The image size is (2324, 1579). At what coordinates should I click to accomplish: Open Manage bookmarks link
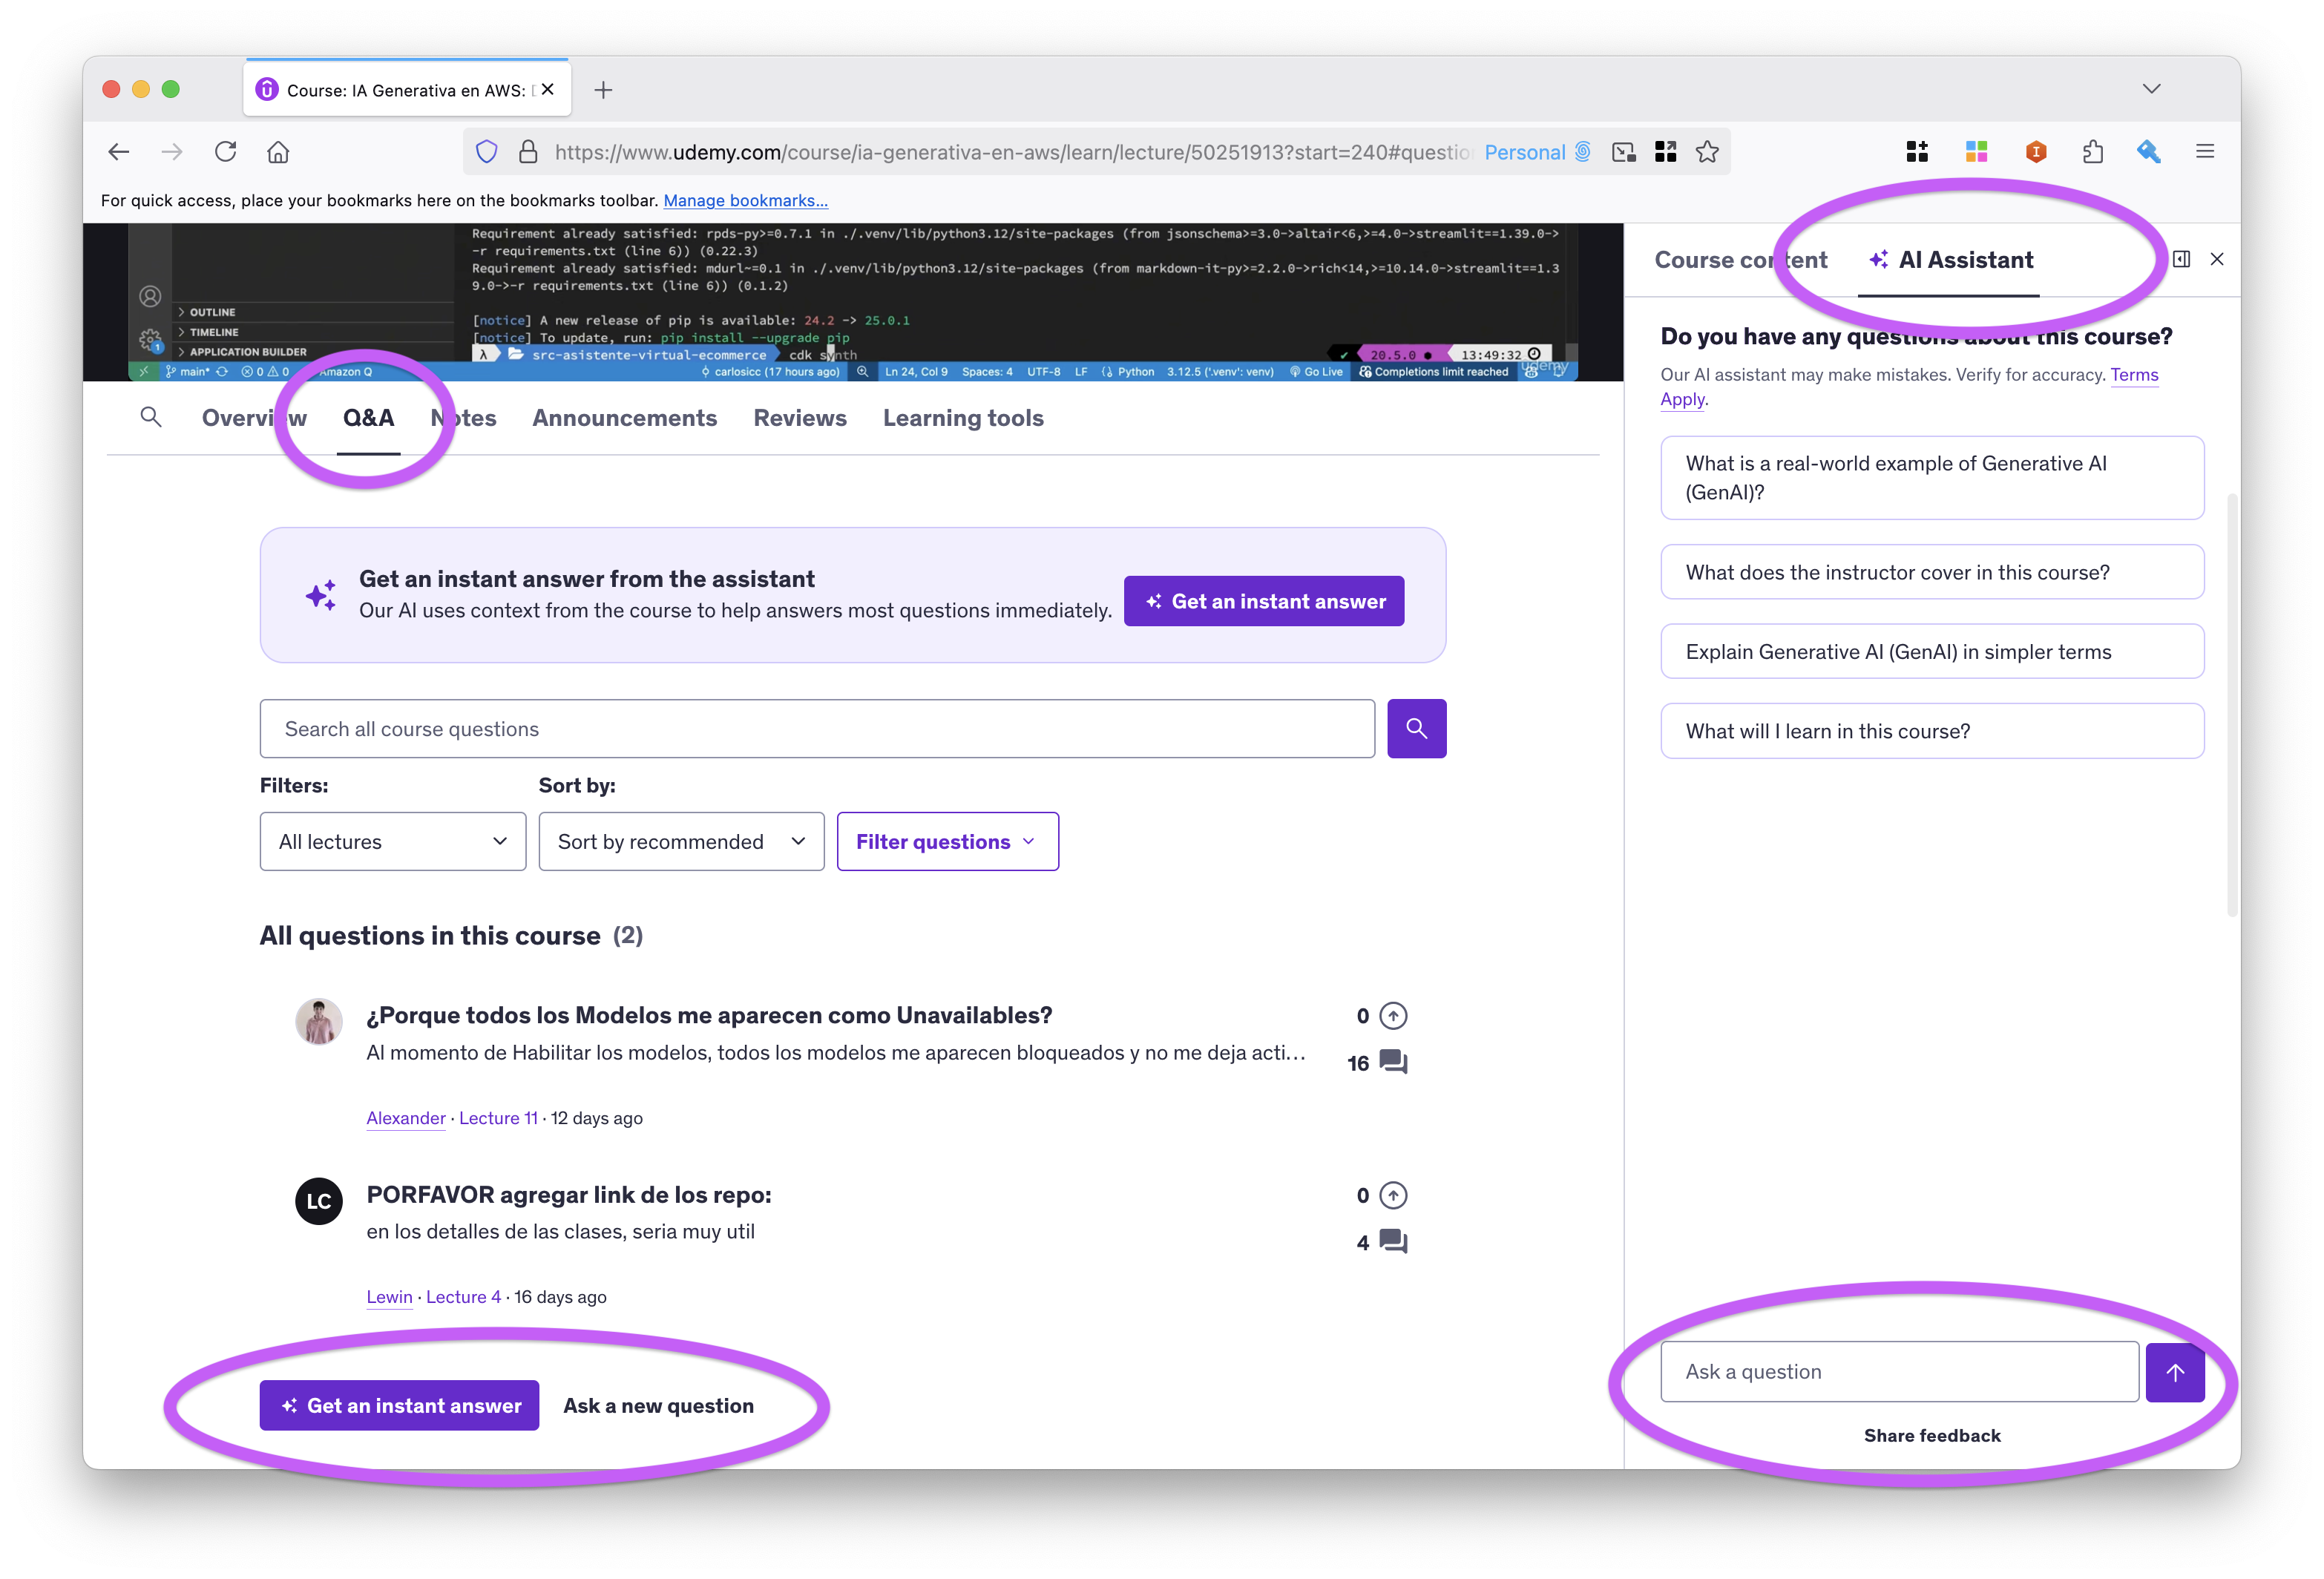745,201
